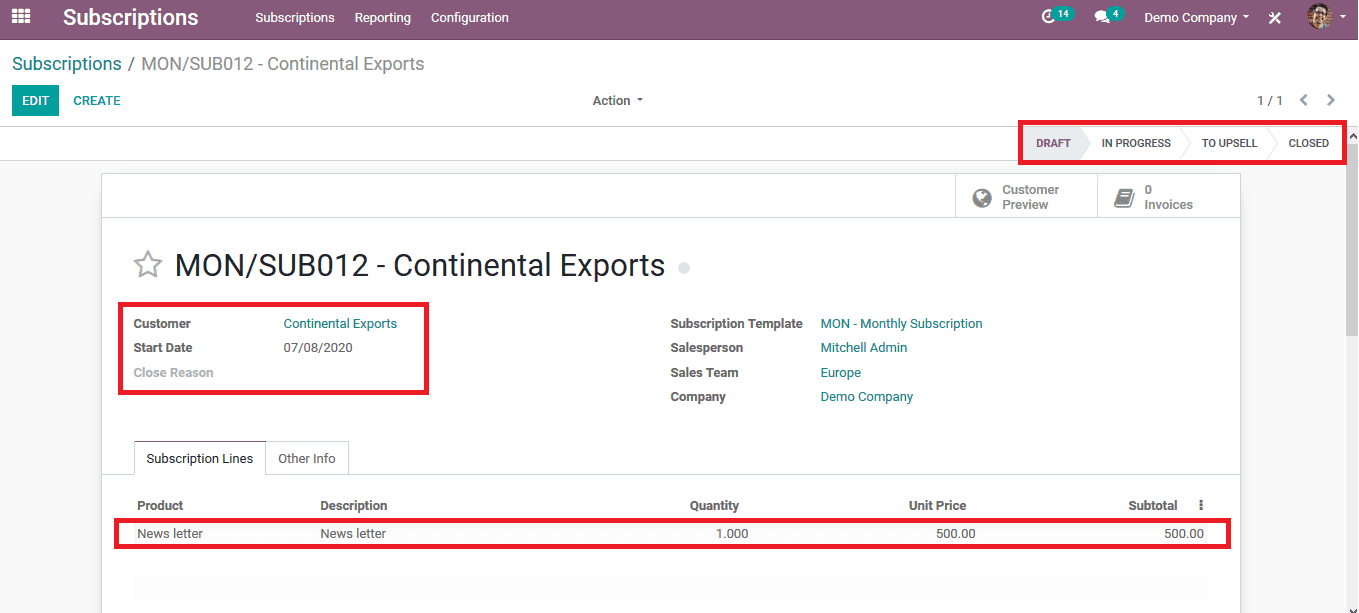Sort by Unit Price column header
Viewport: 1359px width, 613px height.
click(x=937, y=506)
